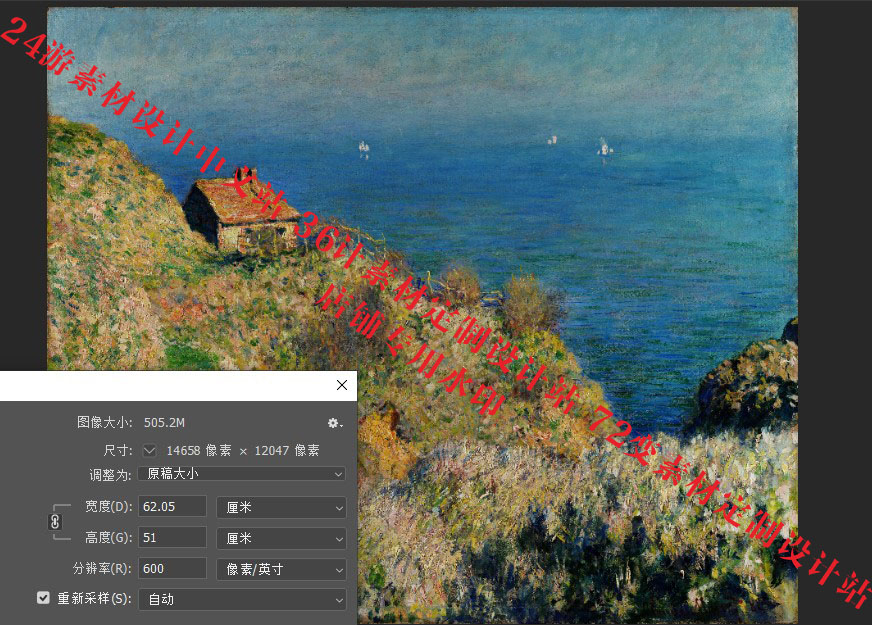Open the resolution unit 像素/英寸 dropdown
Screen dimensions: 872x625
281,569
